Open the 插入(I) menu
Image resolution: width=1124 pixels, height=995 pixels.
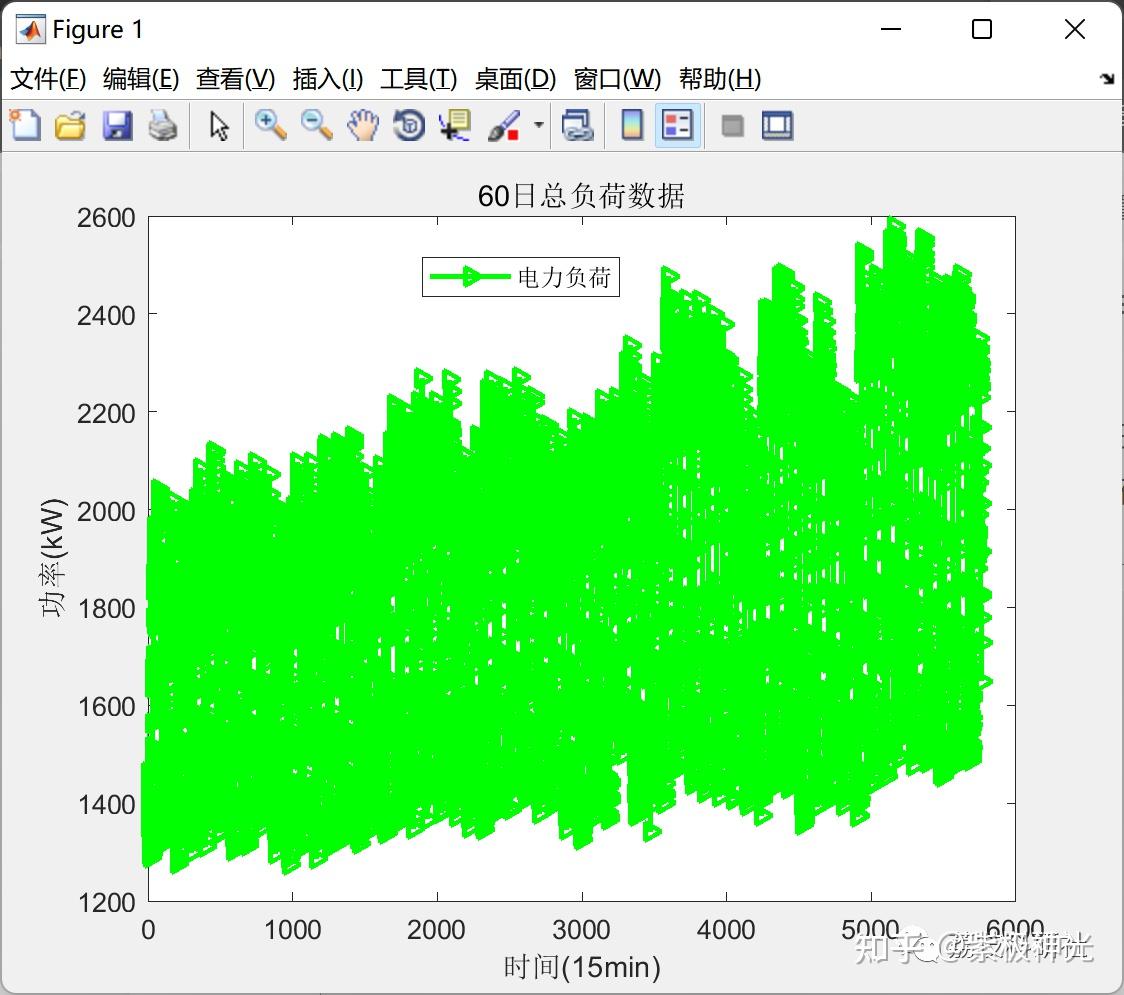[x=328, y=79]
